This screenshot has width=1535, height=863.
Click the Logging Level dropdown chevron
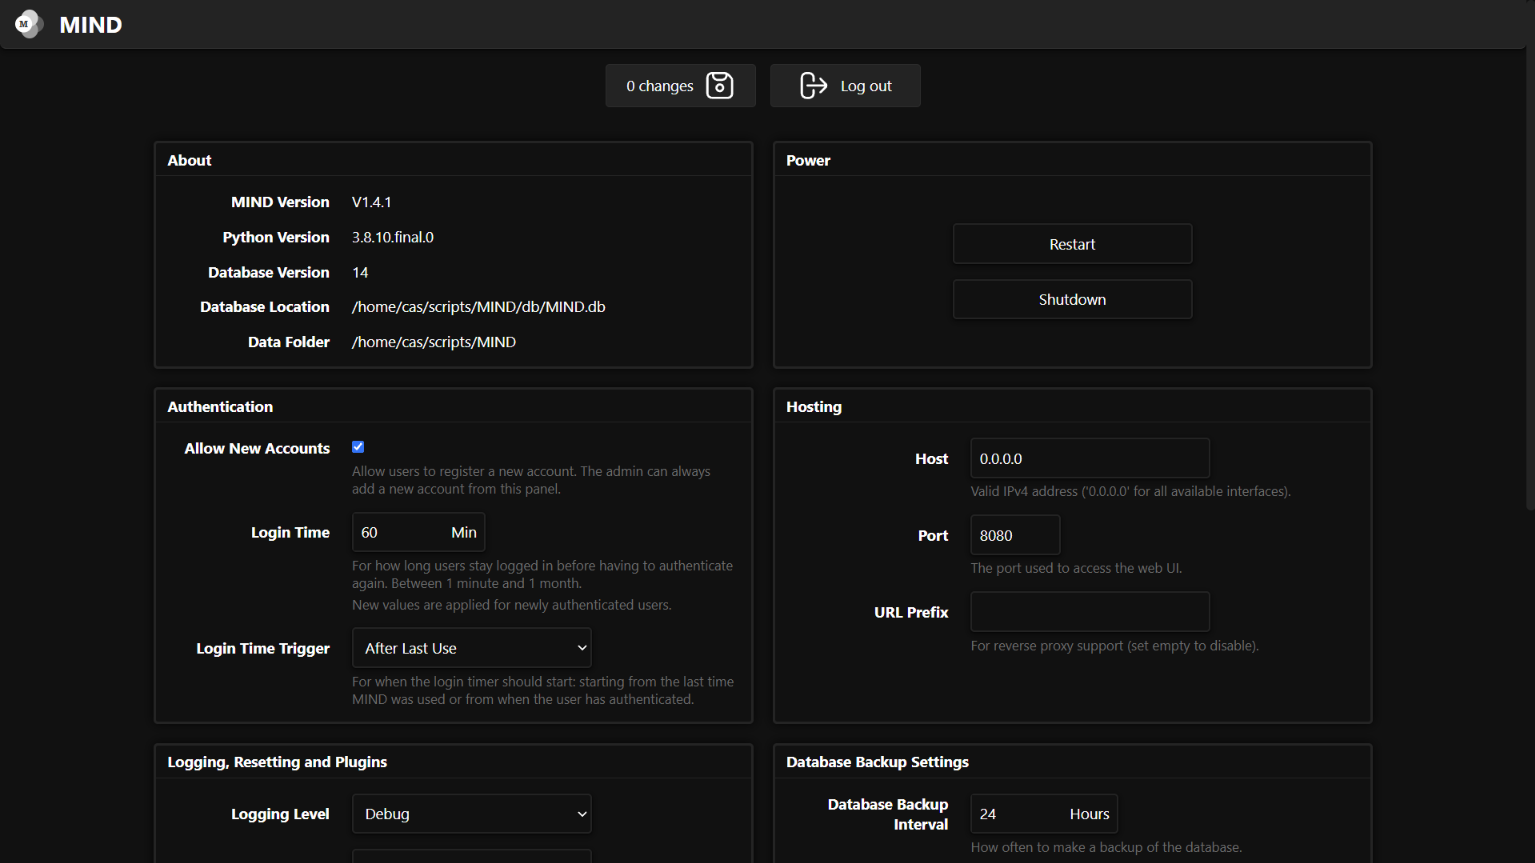(x=582, y=814)
